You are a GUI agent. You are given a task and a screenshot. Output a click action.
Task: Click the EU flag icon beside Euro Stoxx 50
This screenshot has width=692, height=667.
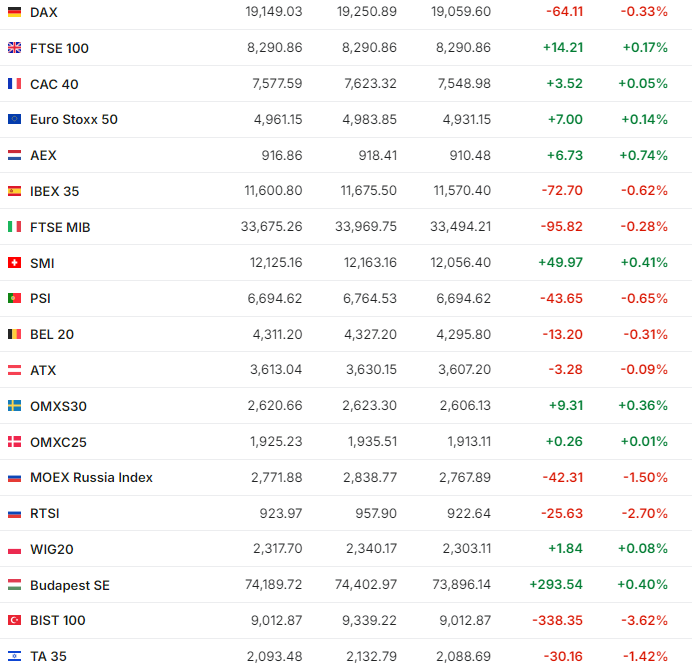click(x=14, y=120)
